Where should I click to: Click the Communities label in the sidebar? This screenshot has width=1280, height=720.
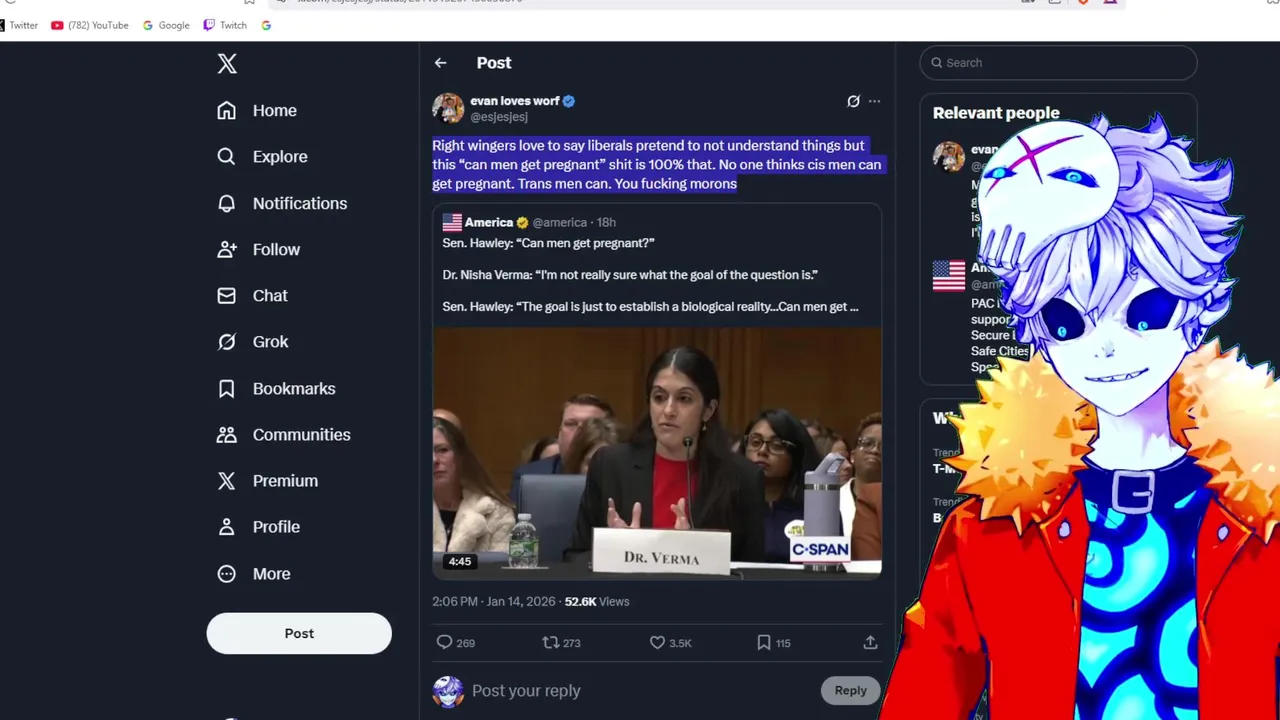[x=302, y=435]
